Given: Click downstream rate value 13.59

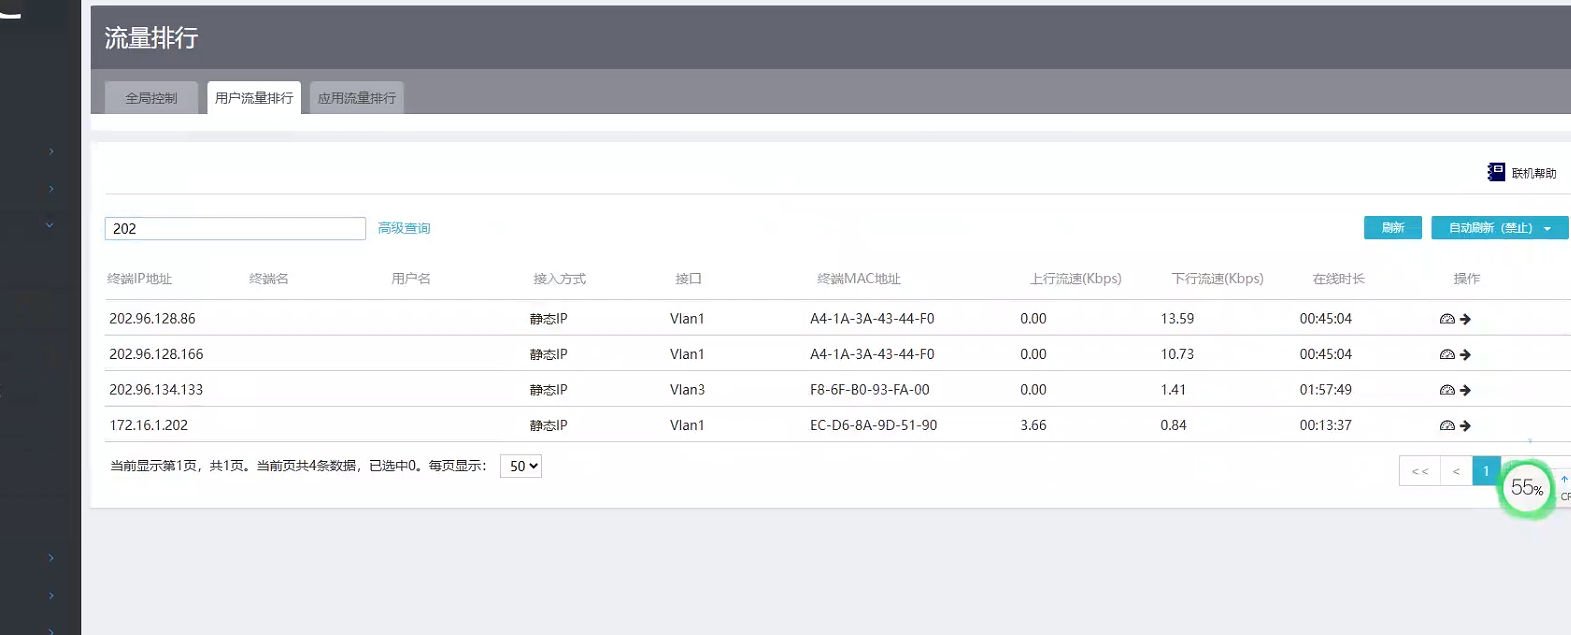Looking at the screenshot, I should coord(1177,319).
